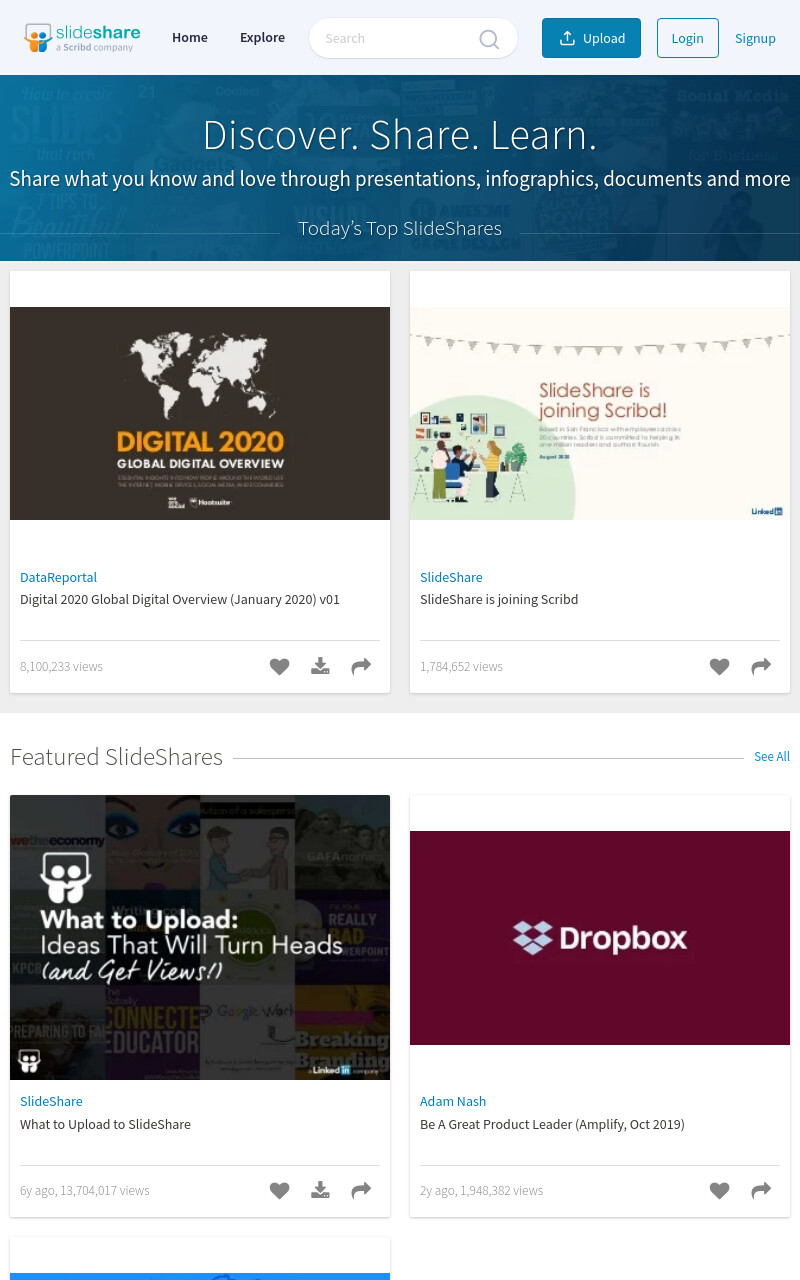This screenshot has height=1280, width=800.
Task: Open the Adam Nash author link
Action: coord(453,1101)
